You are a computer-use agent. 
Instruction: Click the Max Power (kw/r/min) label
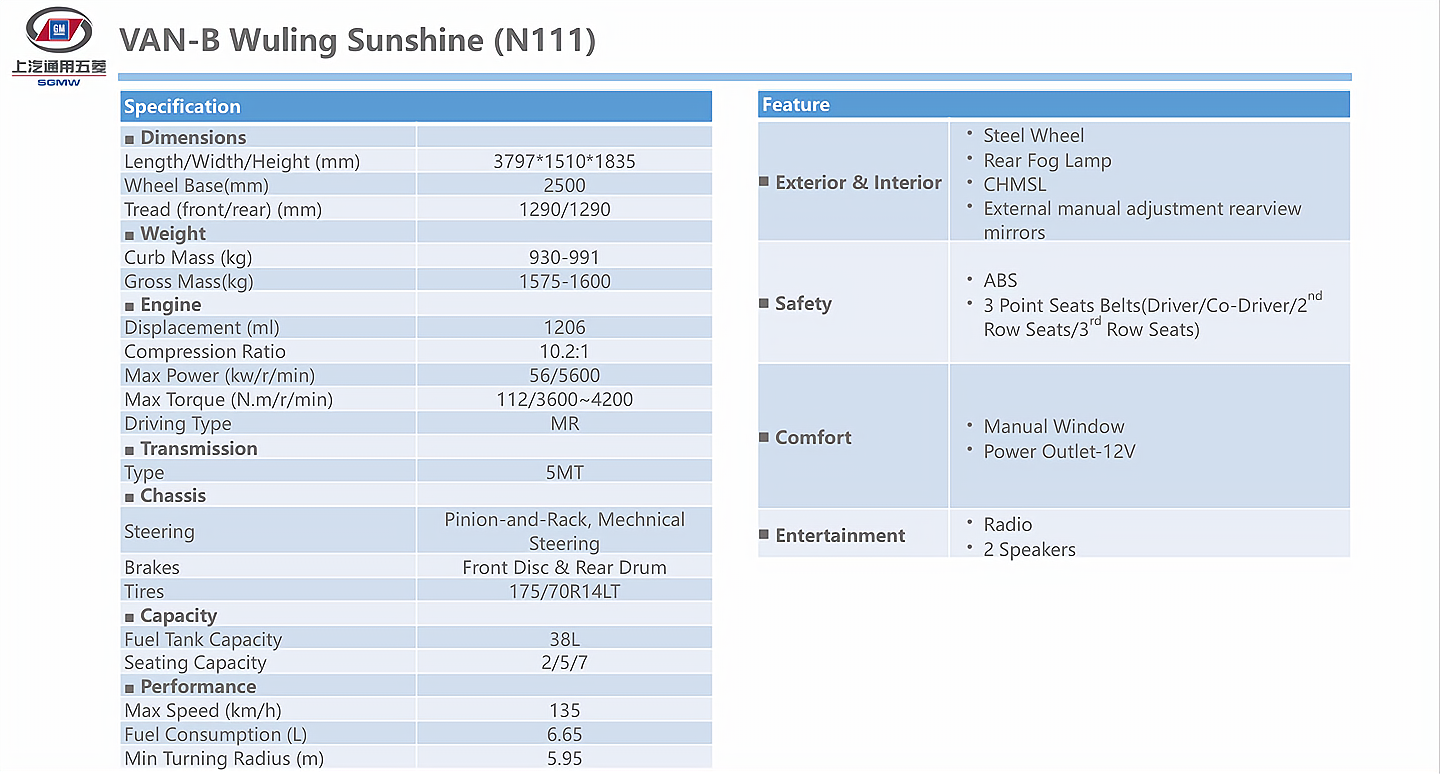(220, 375)
